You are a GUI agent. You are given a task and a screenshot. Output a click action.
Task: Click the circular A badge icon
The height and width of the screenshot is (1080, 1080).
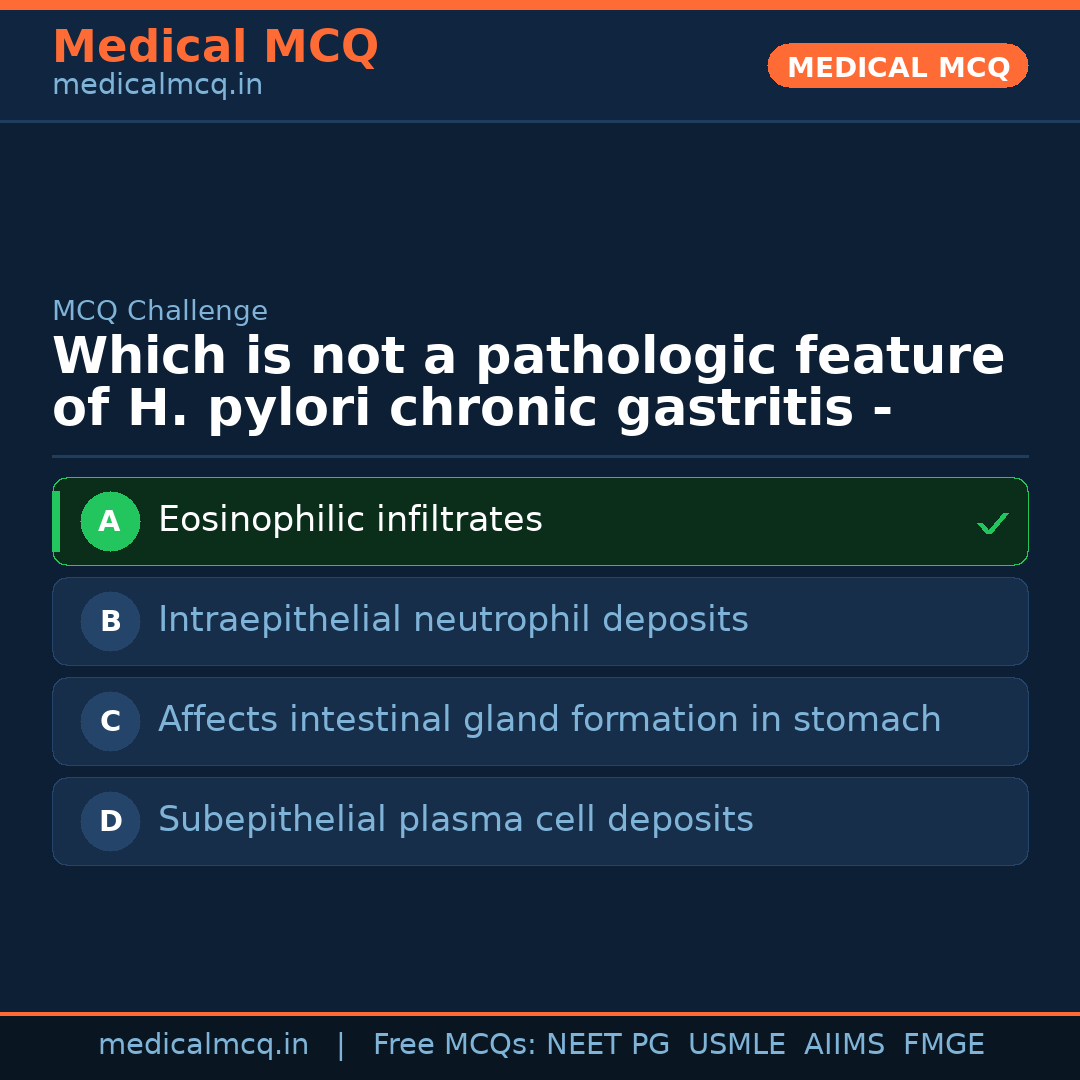coord(110,521)
